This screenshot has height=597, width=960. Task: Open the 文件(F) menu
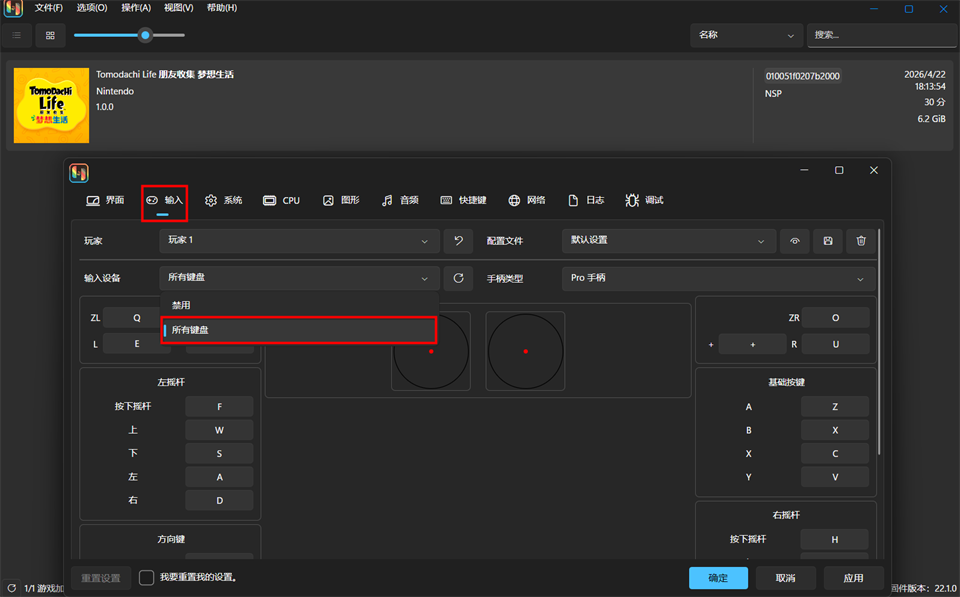point(48,8)
